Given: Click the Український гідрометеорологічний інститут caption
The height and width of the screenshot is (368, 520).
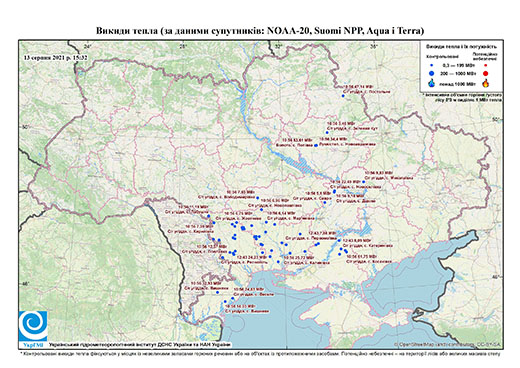Looking at the screenshot, I should tap(140, 344).
